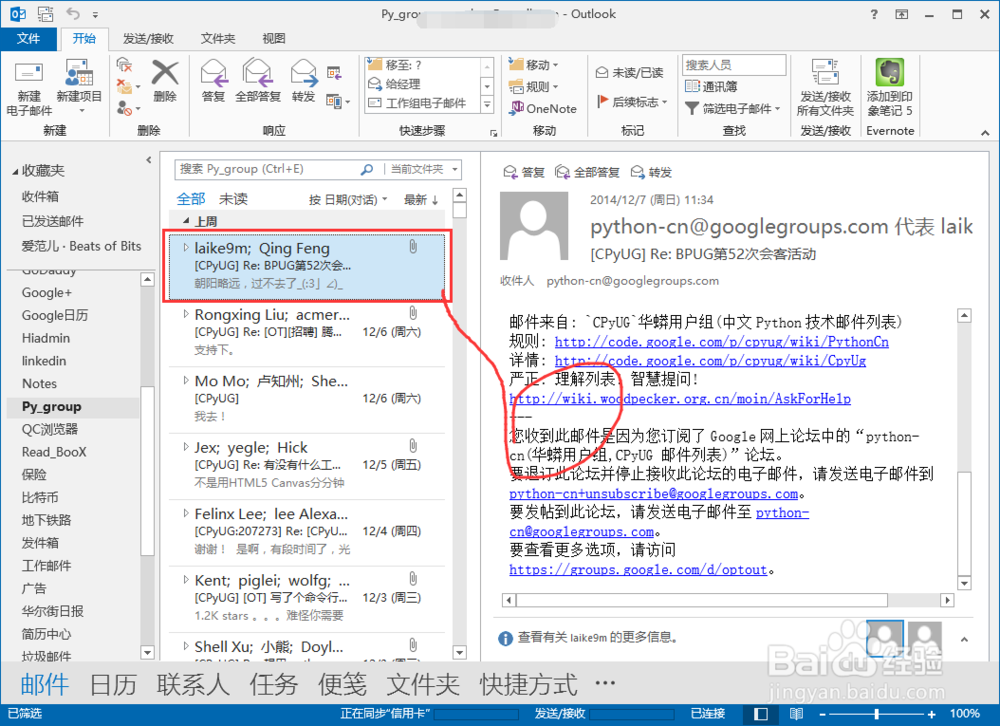Image resolution: width=1000 pixels, height=726 pixels.
Task: Filter message list by 未读
Action: 233,199
